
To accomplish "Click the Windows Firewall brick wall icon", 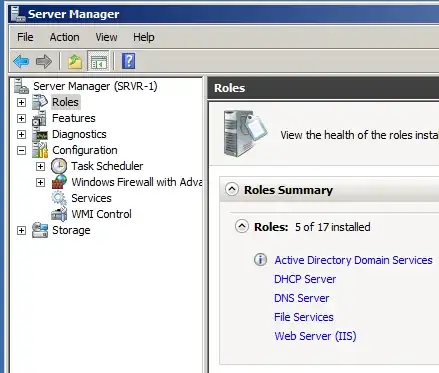I will [x=59, y=182].
